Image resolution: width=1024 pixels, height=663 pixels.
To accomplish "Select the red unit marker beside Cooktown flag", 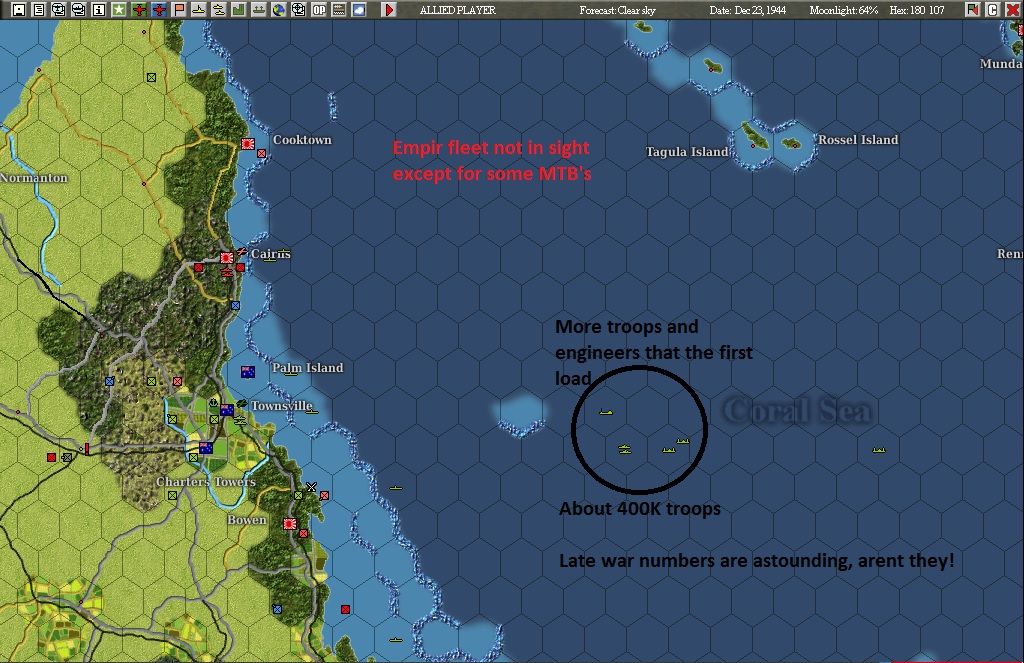I will [x=262, y=154].
